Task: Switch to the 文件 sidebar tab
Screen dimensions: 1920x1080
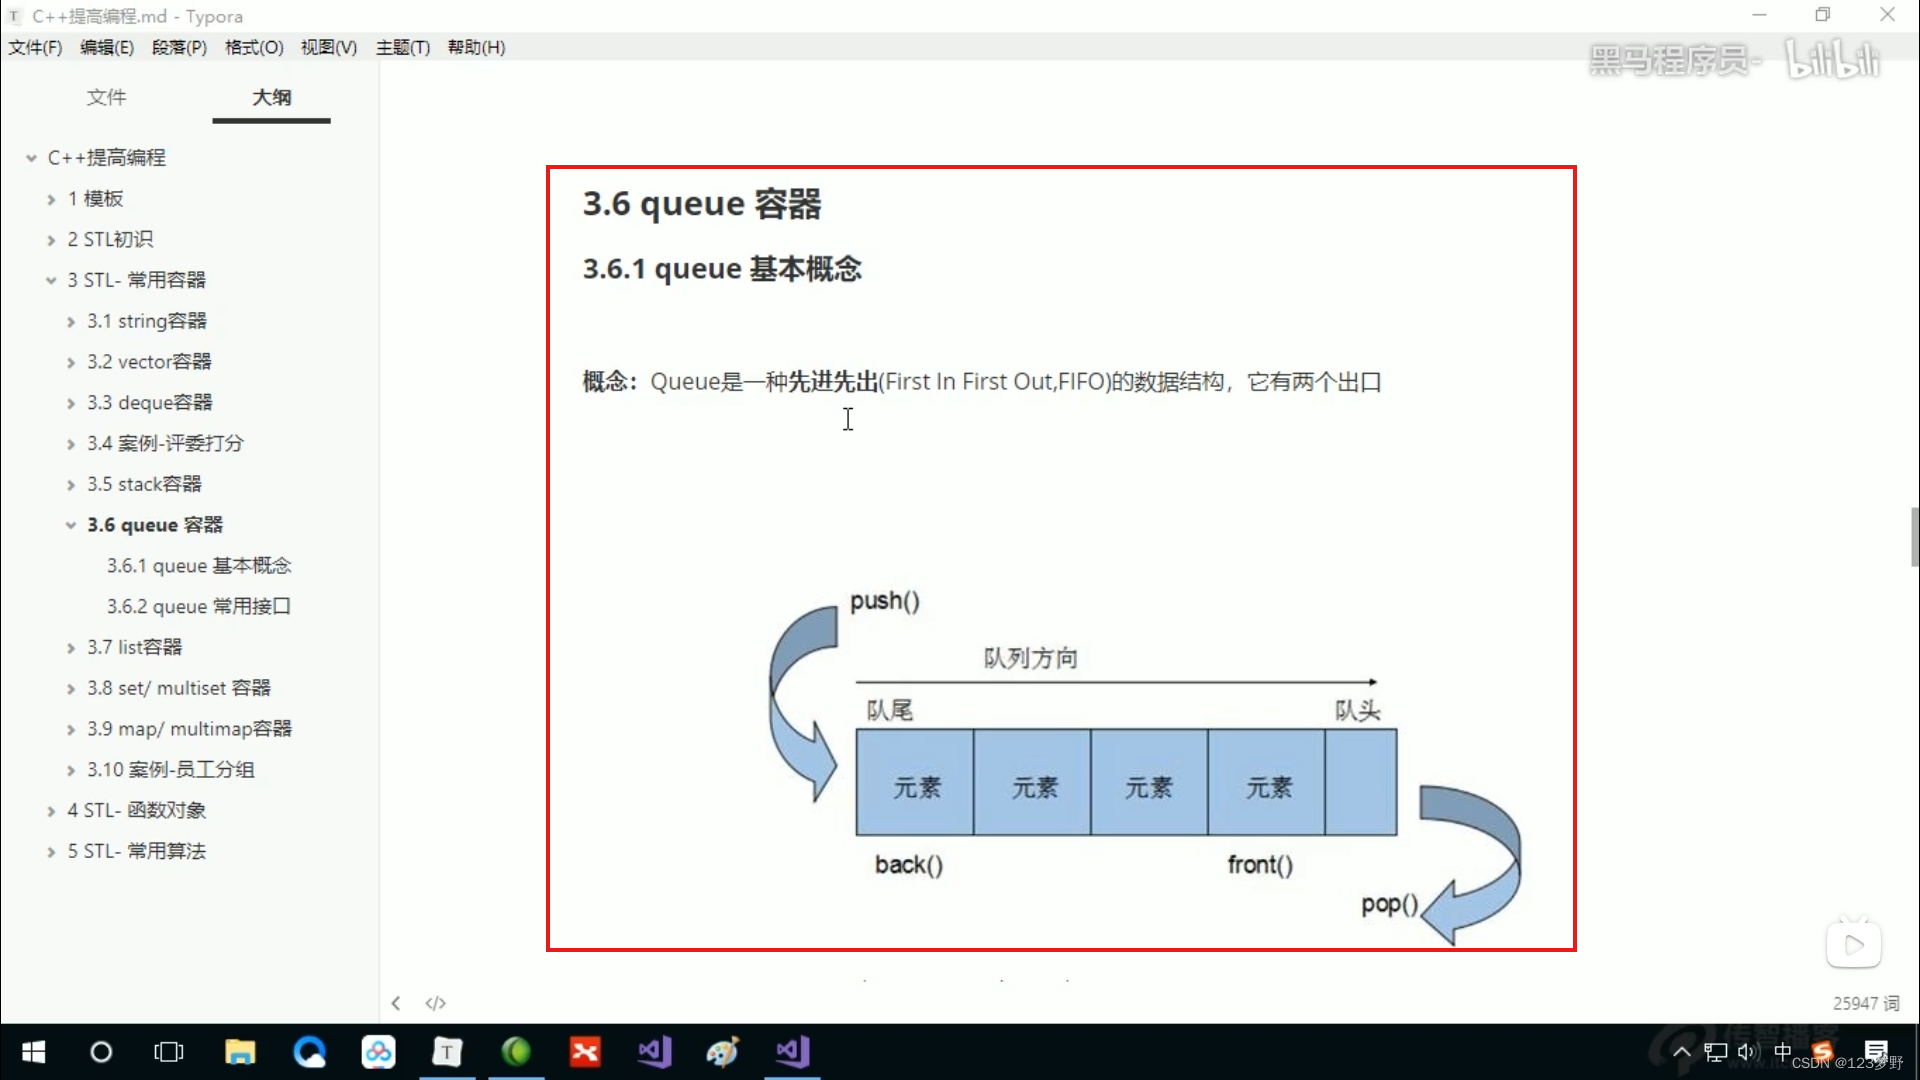Action: (106, 97)
